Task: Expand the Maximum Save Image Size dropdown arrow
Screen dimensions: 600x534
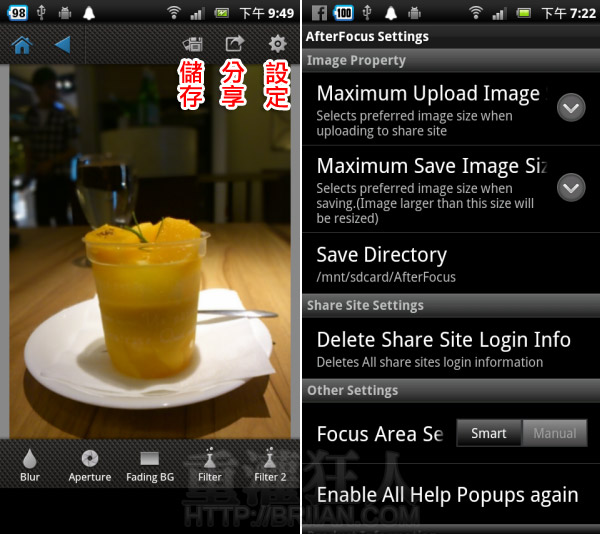Action: 571,187
